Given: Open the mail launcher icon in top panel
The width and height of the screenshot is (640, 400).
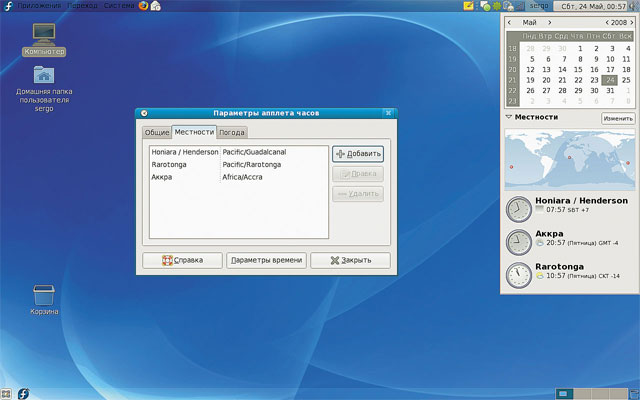Looking at the screenshot, I should tap(156, 6).
